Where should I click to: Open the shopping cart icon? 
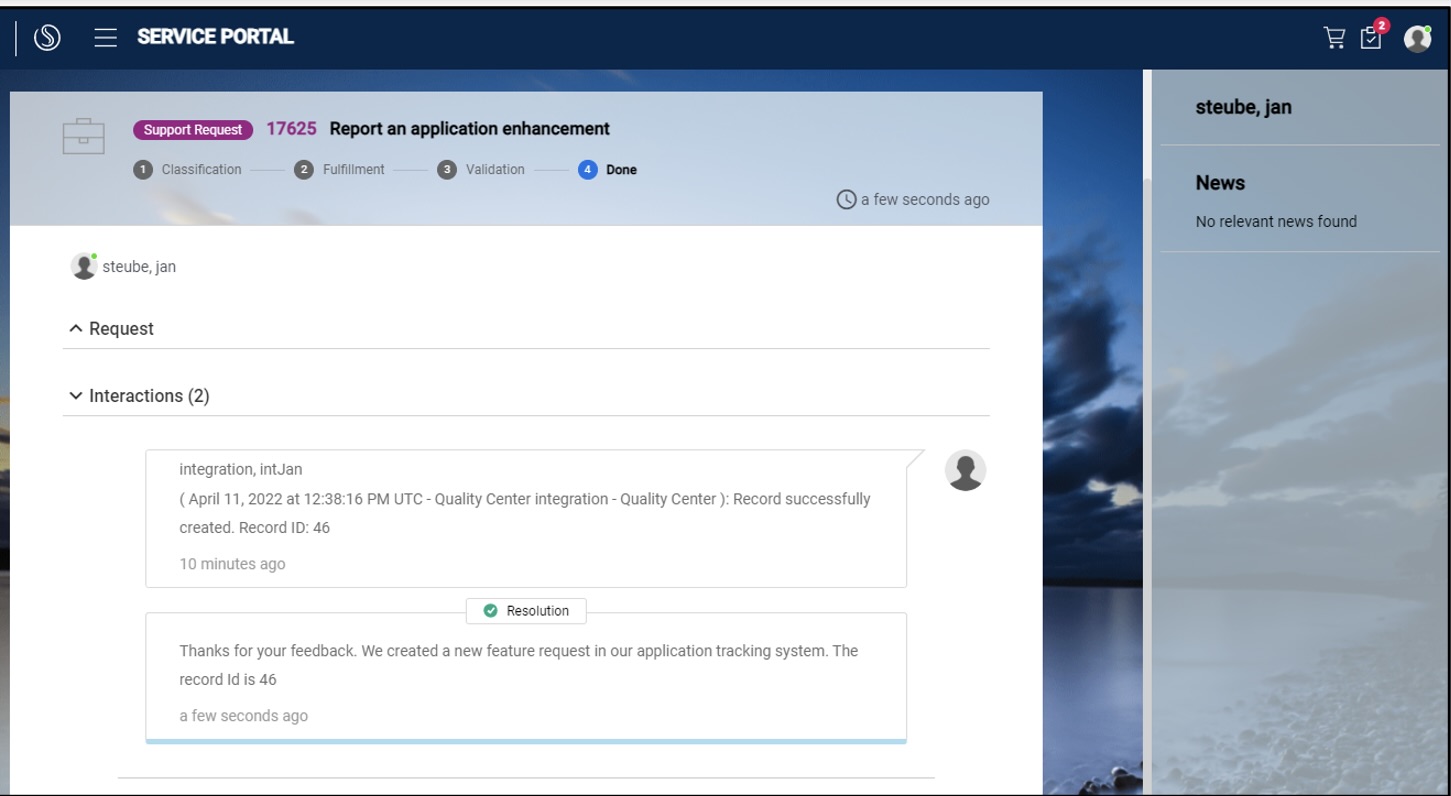tap(1335, 37)
